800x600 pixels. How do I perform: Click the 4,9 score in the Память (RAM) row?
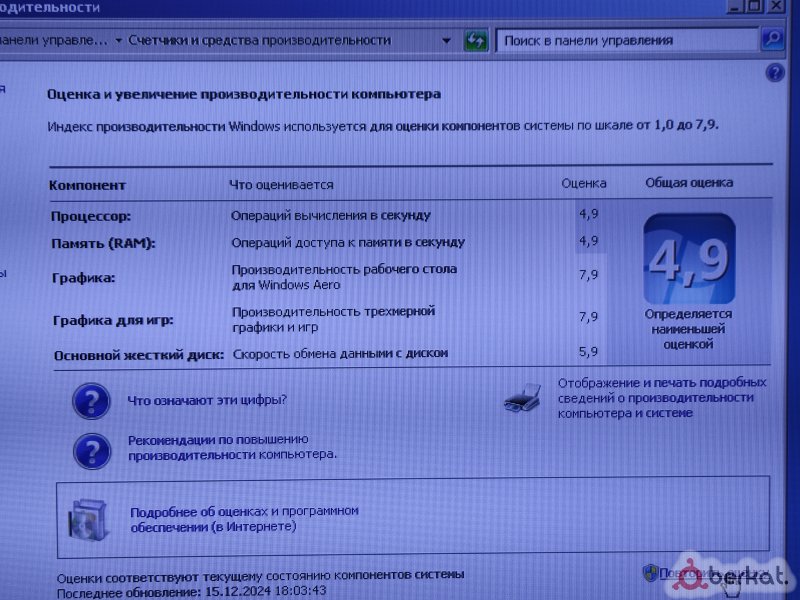(x=589, y=240)
